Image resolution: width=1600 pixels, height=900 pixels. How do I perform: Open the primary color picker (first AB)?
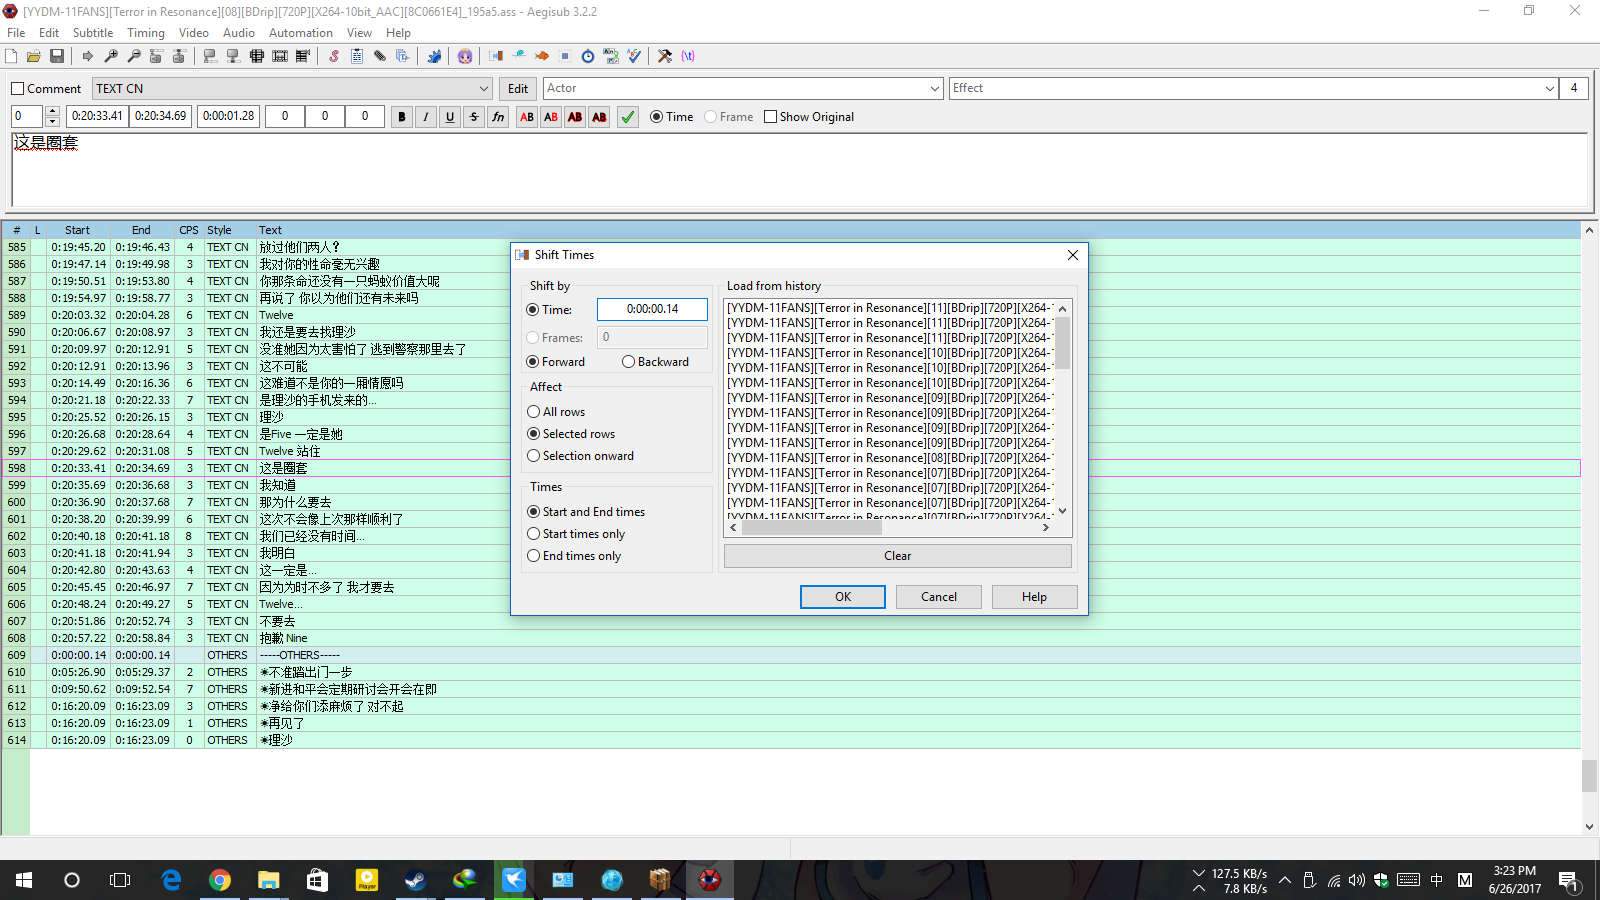[x=527, y=117]
